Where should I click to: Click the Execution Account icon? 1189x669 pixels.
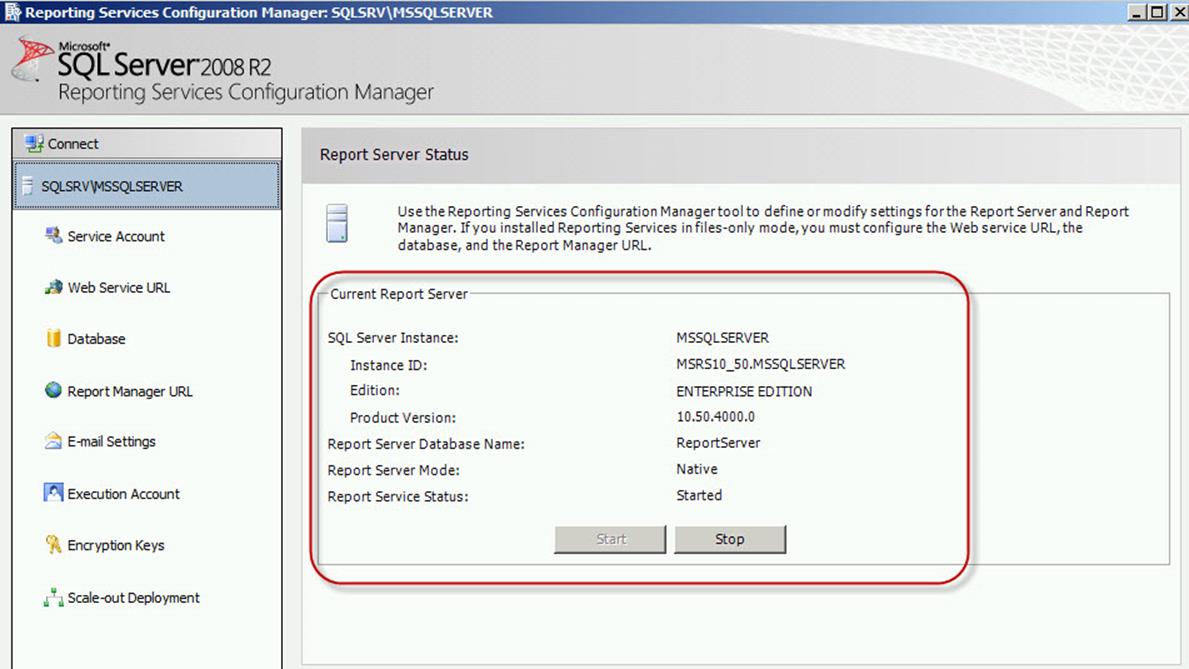(x=53, y=493)
